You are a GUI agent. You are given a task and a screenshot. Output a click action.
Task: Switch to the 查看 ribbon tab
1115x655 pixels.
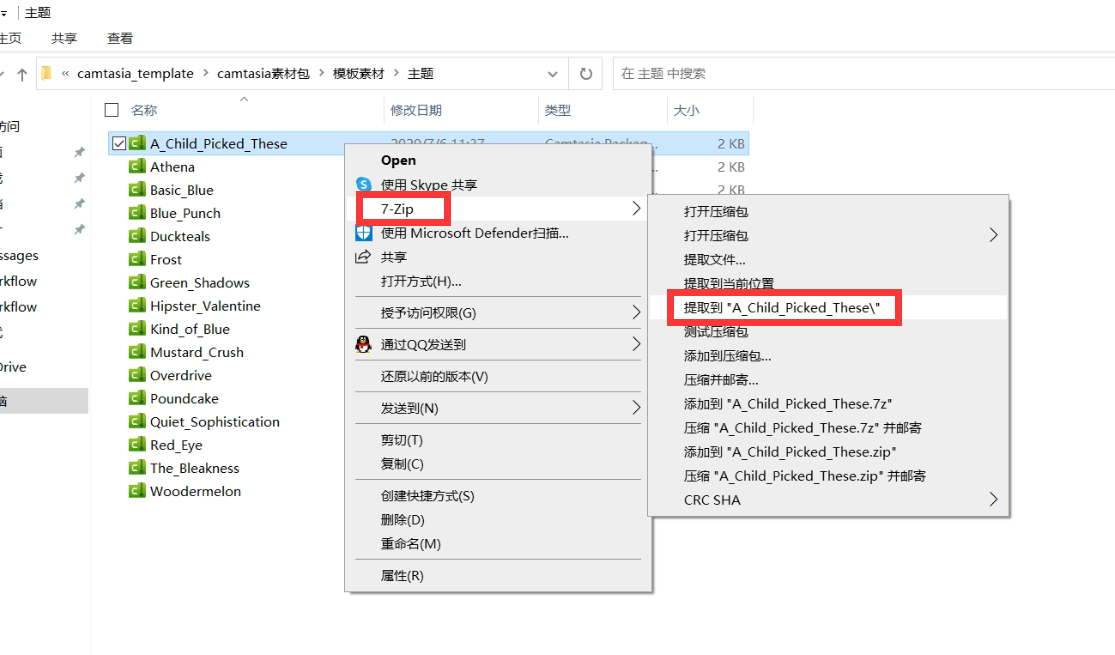click(118, 38)
